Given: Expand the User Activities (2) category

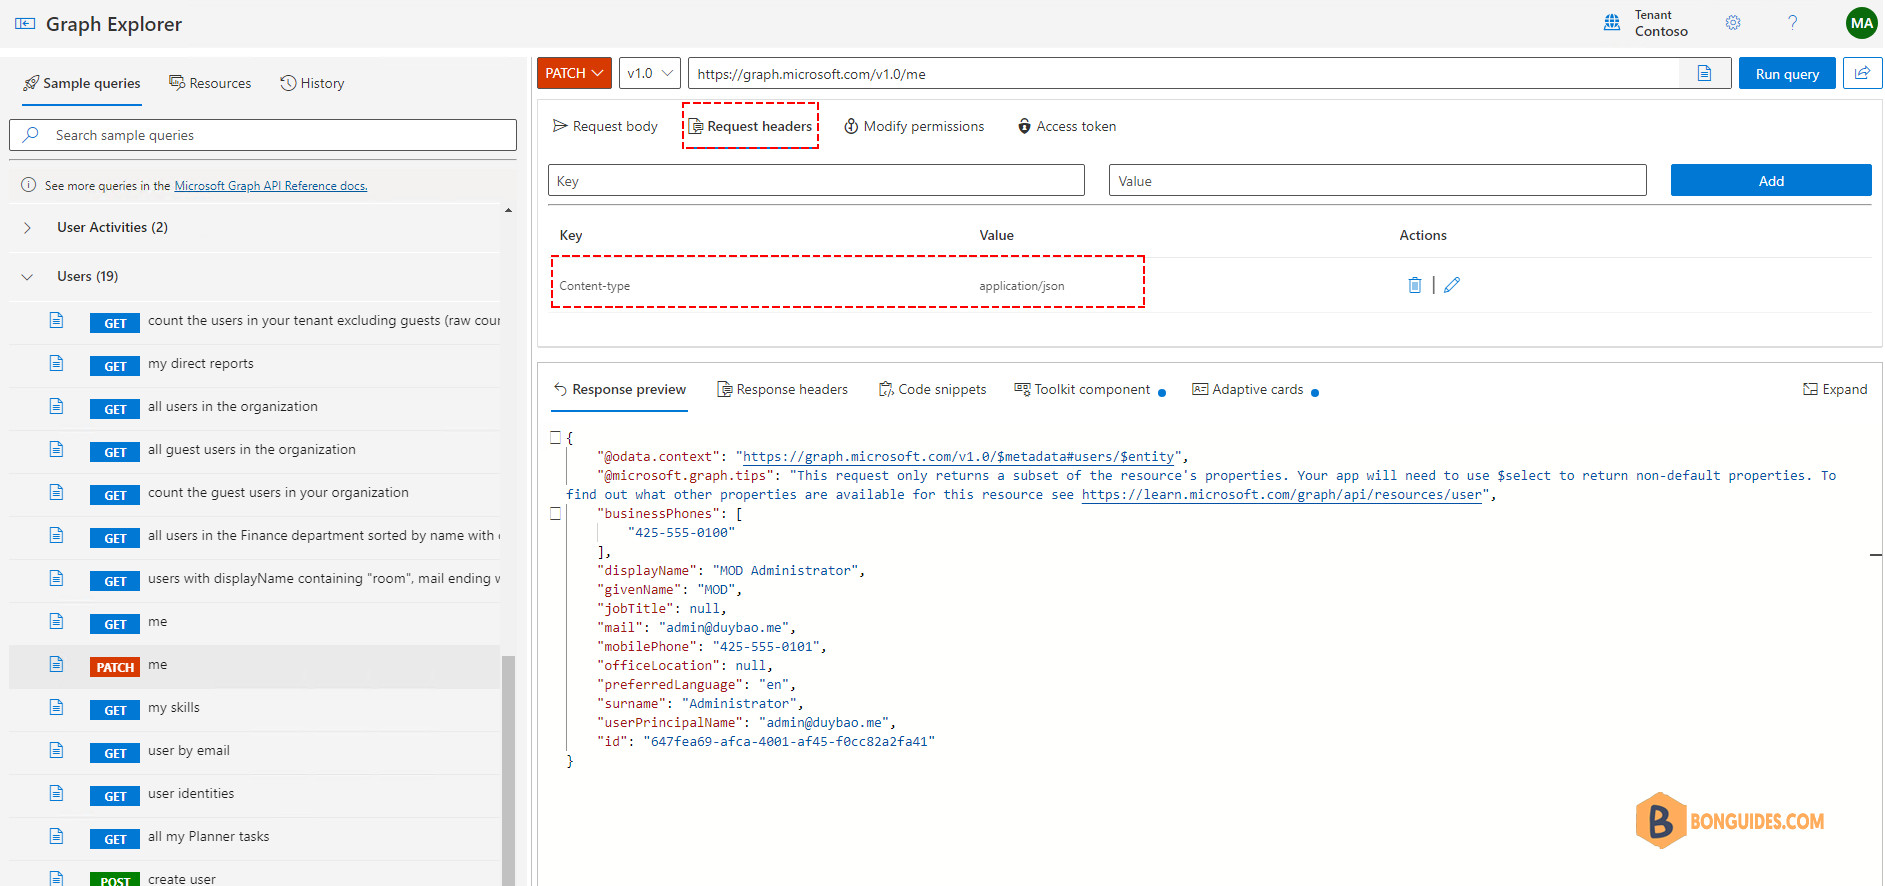Looking at the screenshot, I should point(27,228).
